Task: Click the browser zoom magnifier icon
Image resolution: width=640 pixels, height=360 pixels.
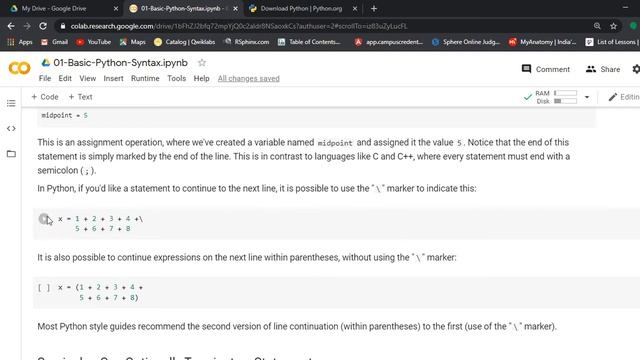Action: coord(597,26)
